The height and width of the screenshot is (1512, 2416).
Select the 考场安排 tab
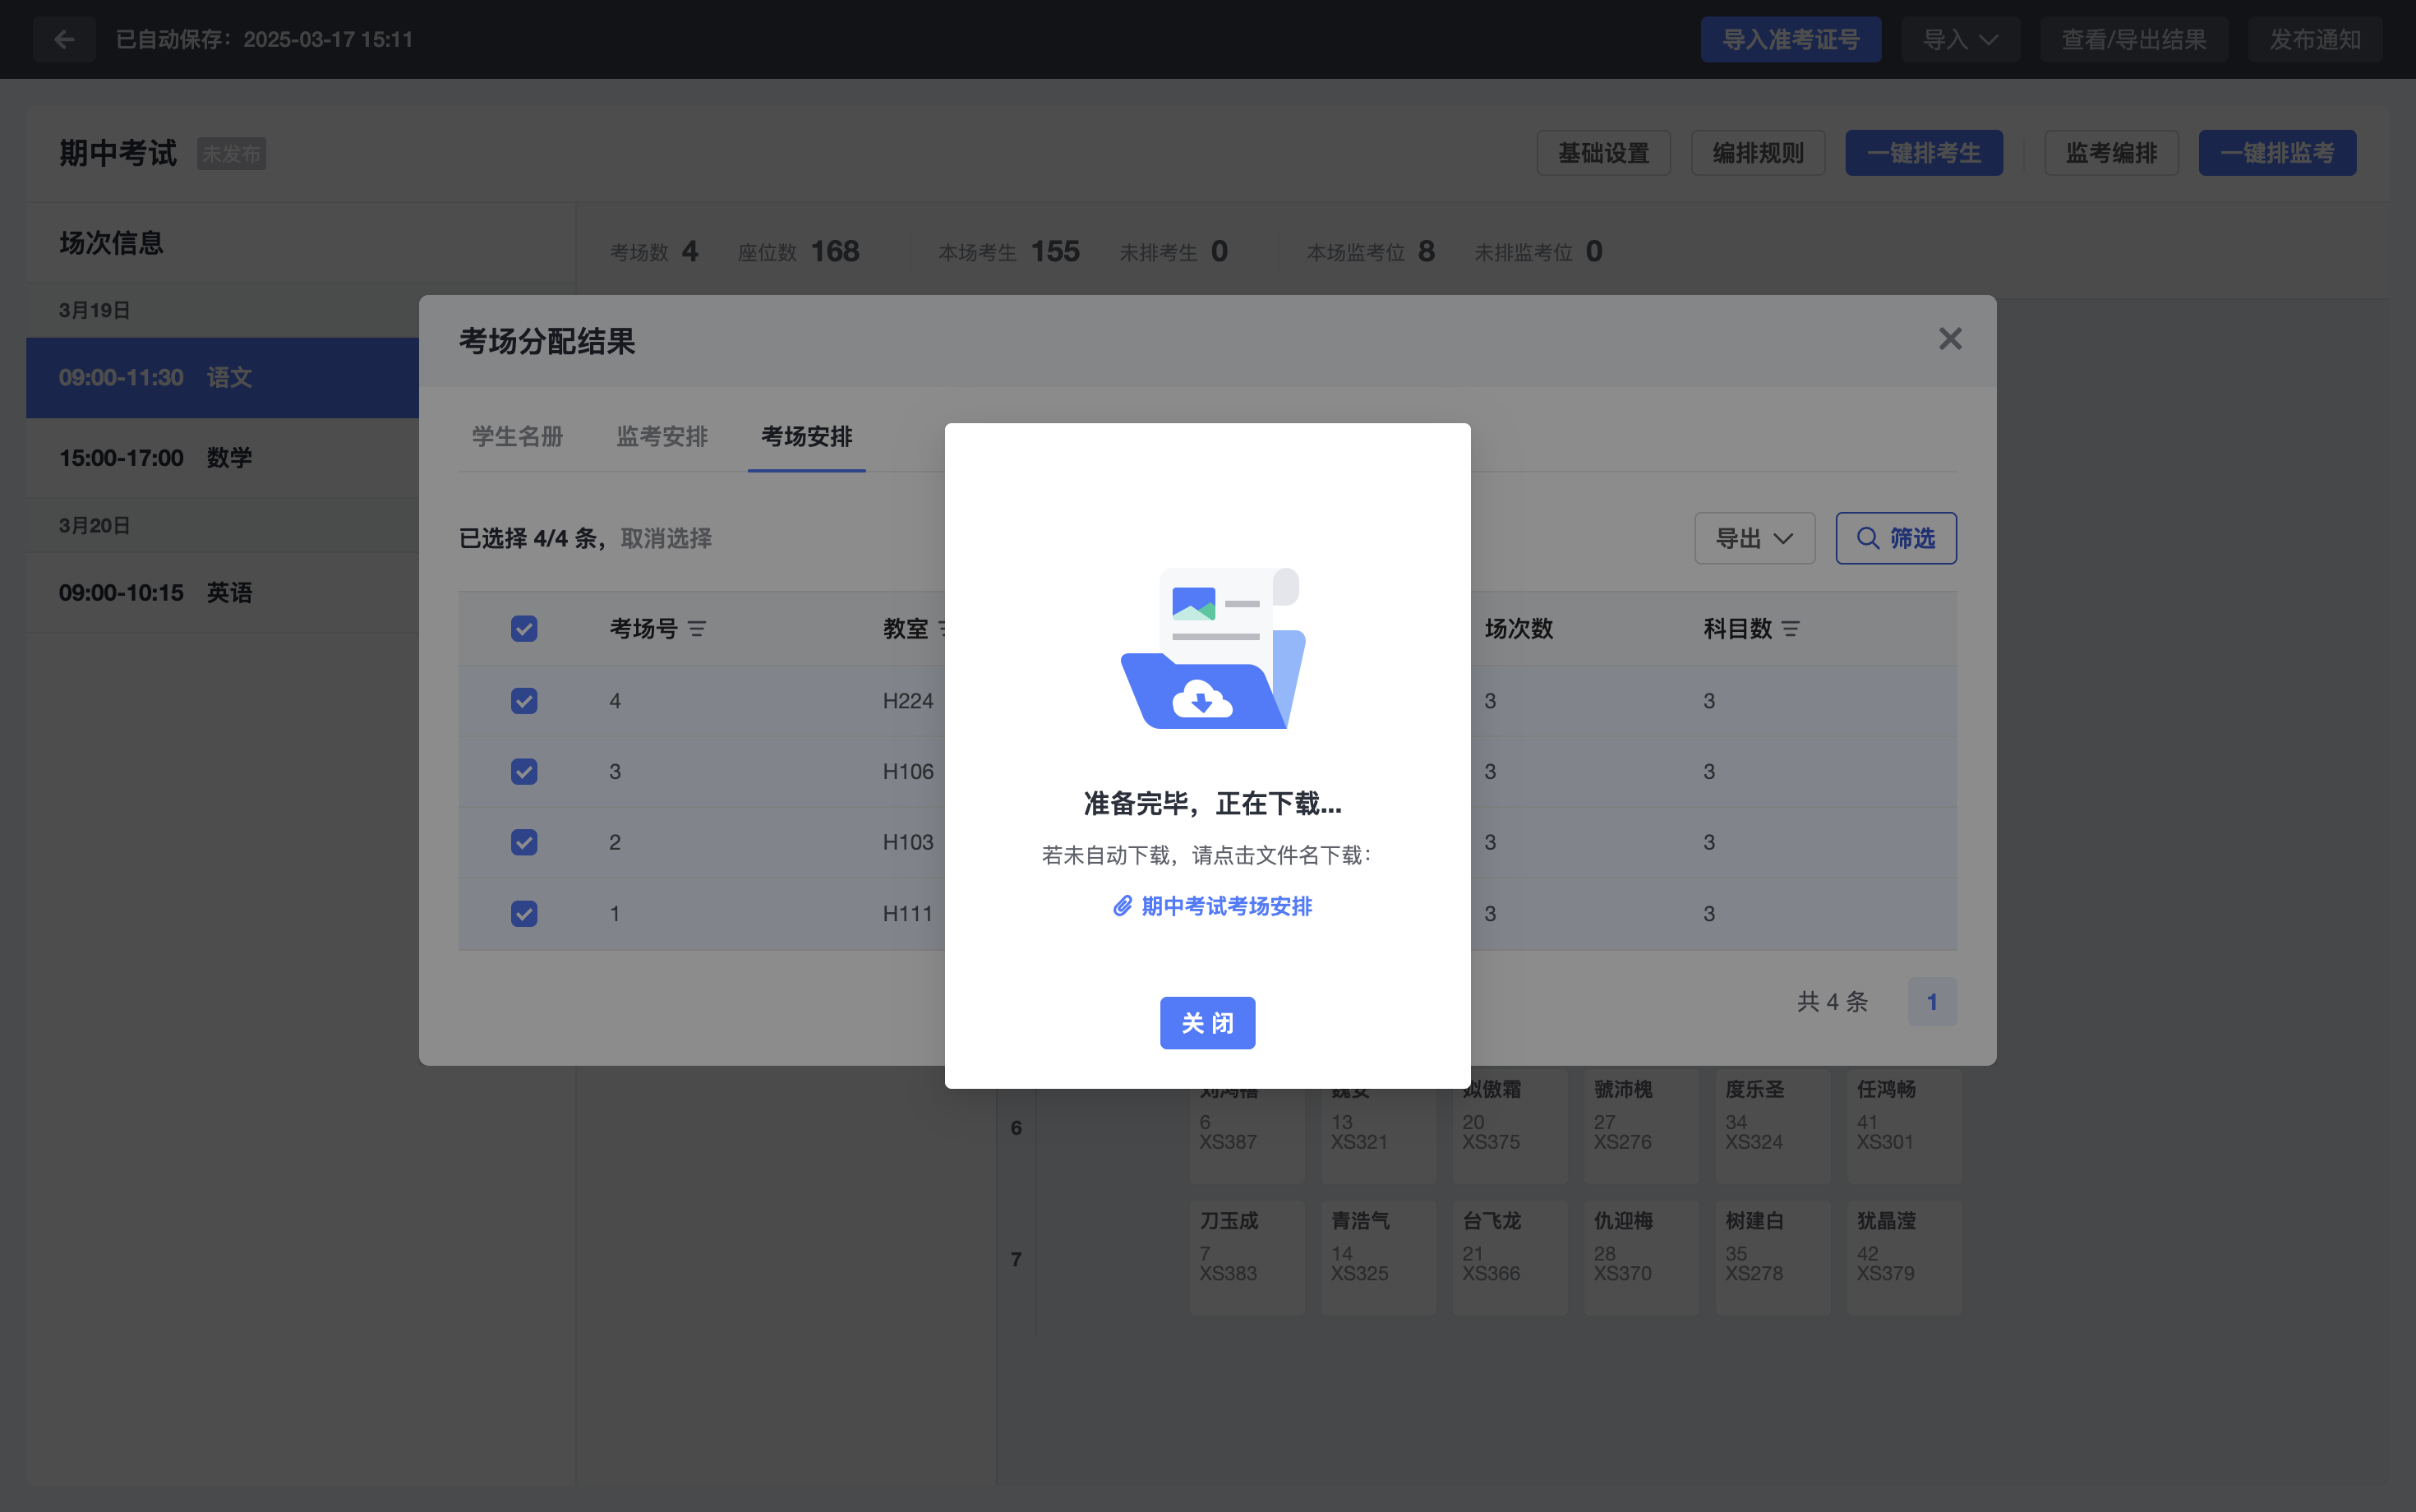806,436
